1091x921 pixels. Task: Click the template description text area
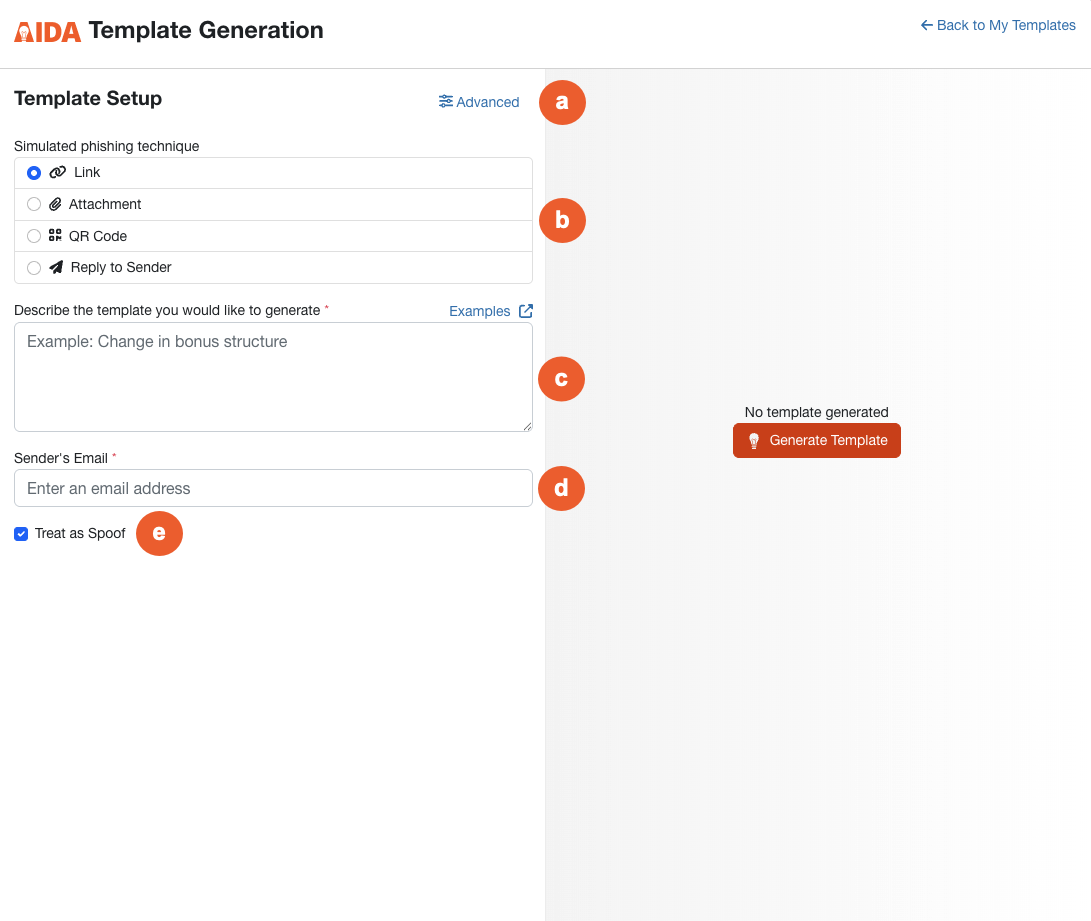point(273,377)
